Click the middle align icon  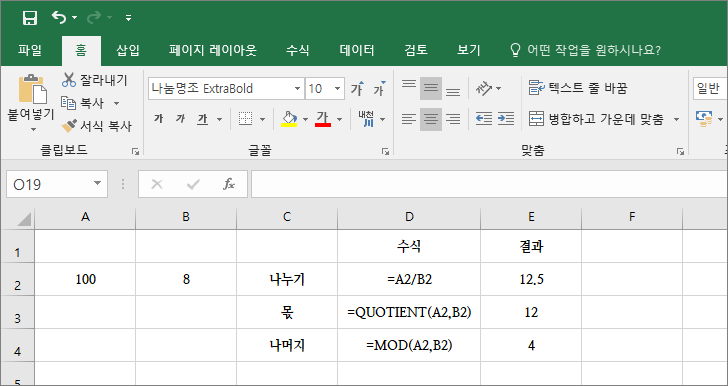coord(431,88)
